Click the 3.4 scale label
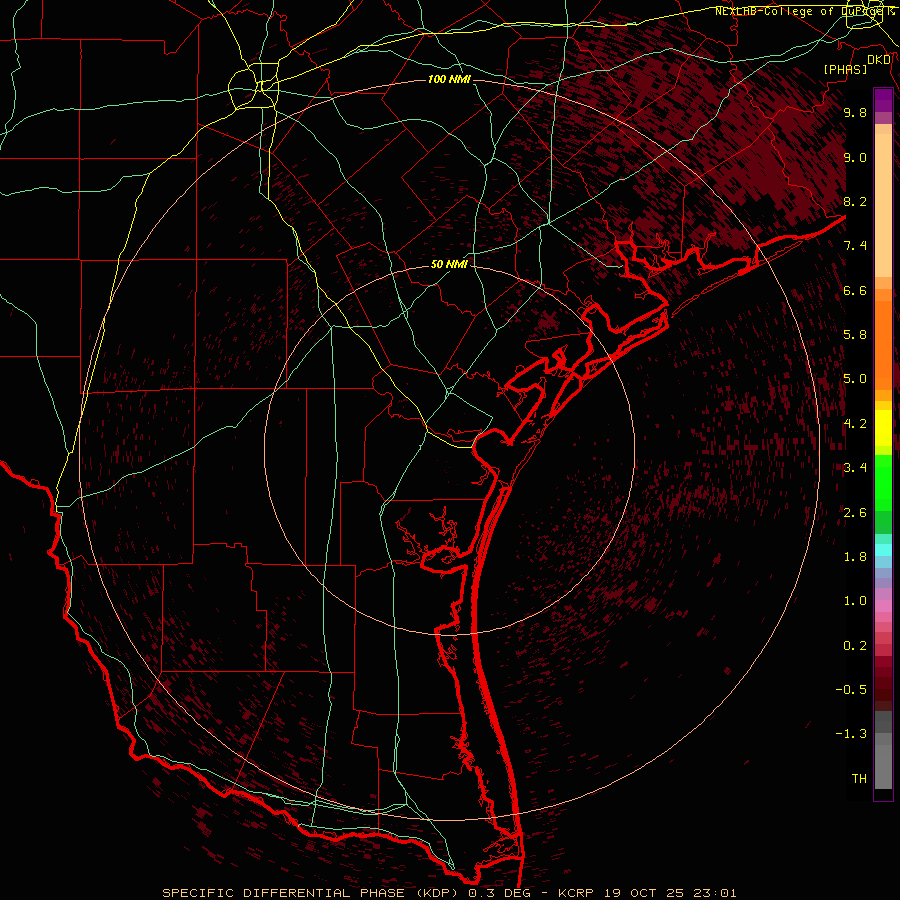The image size is (900, 900). pyautogui.click(x=855, y=468)
